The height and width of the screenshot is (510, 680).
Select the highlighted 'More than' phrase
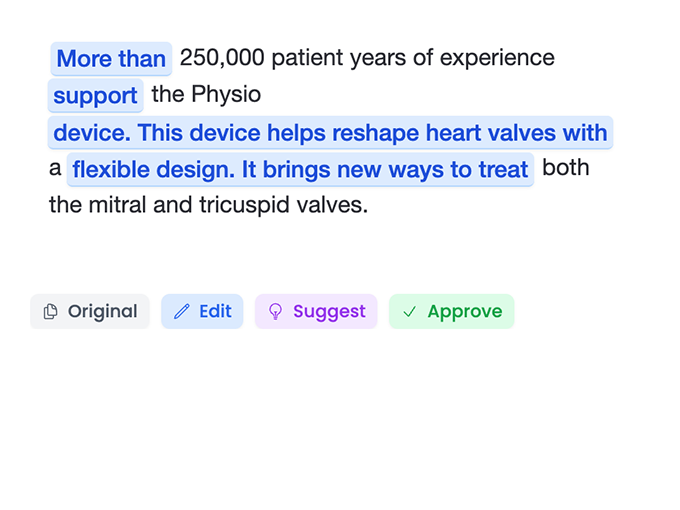coord(111,59)
